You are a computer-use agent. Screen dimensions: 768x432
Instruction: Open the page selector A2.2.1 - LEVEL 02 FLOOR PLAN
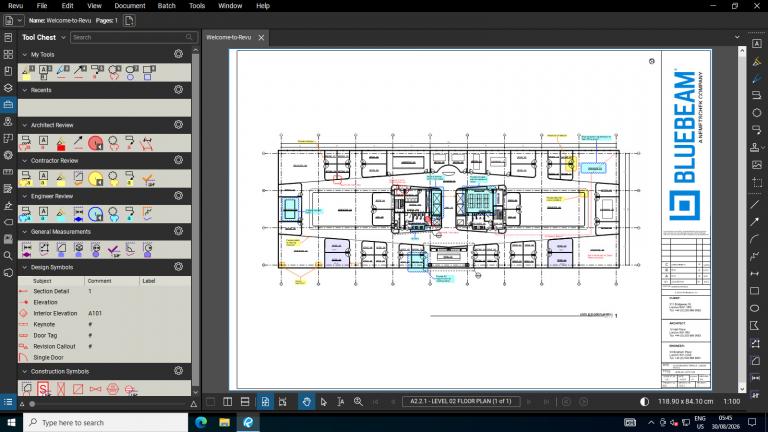(x=461, y=401)
